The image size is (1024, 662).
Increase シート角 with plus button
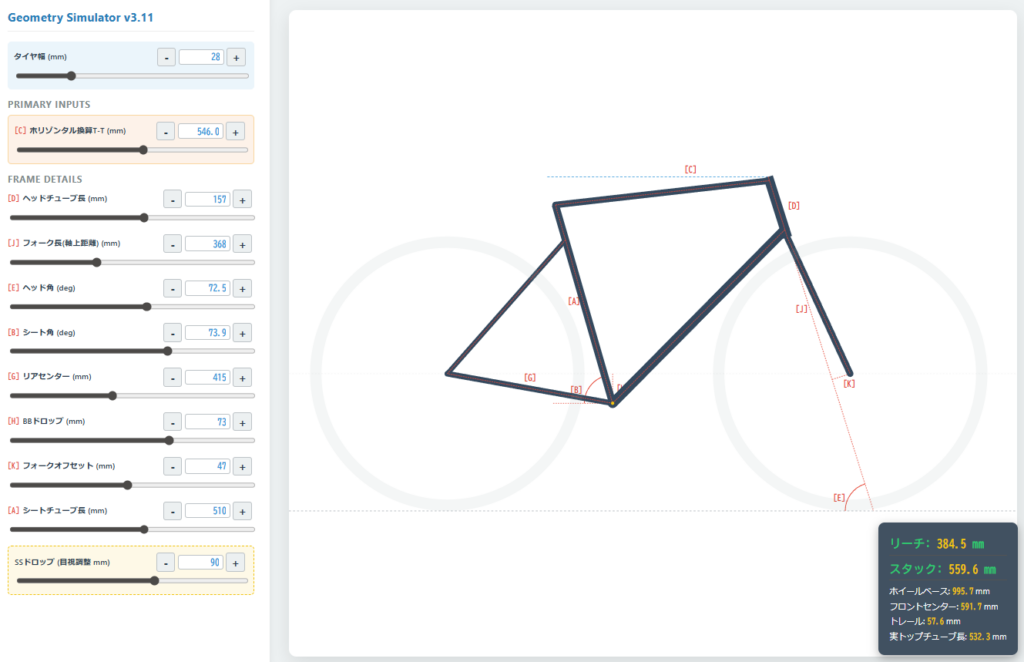[243, 332]
